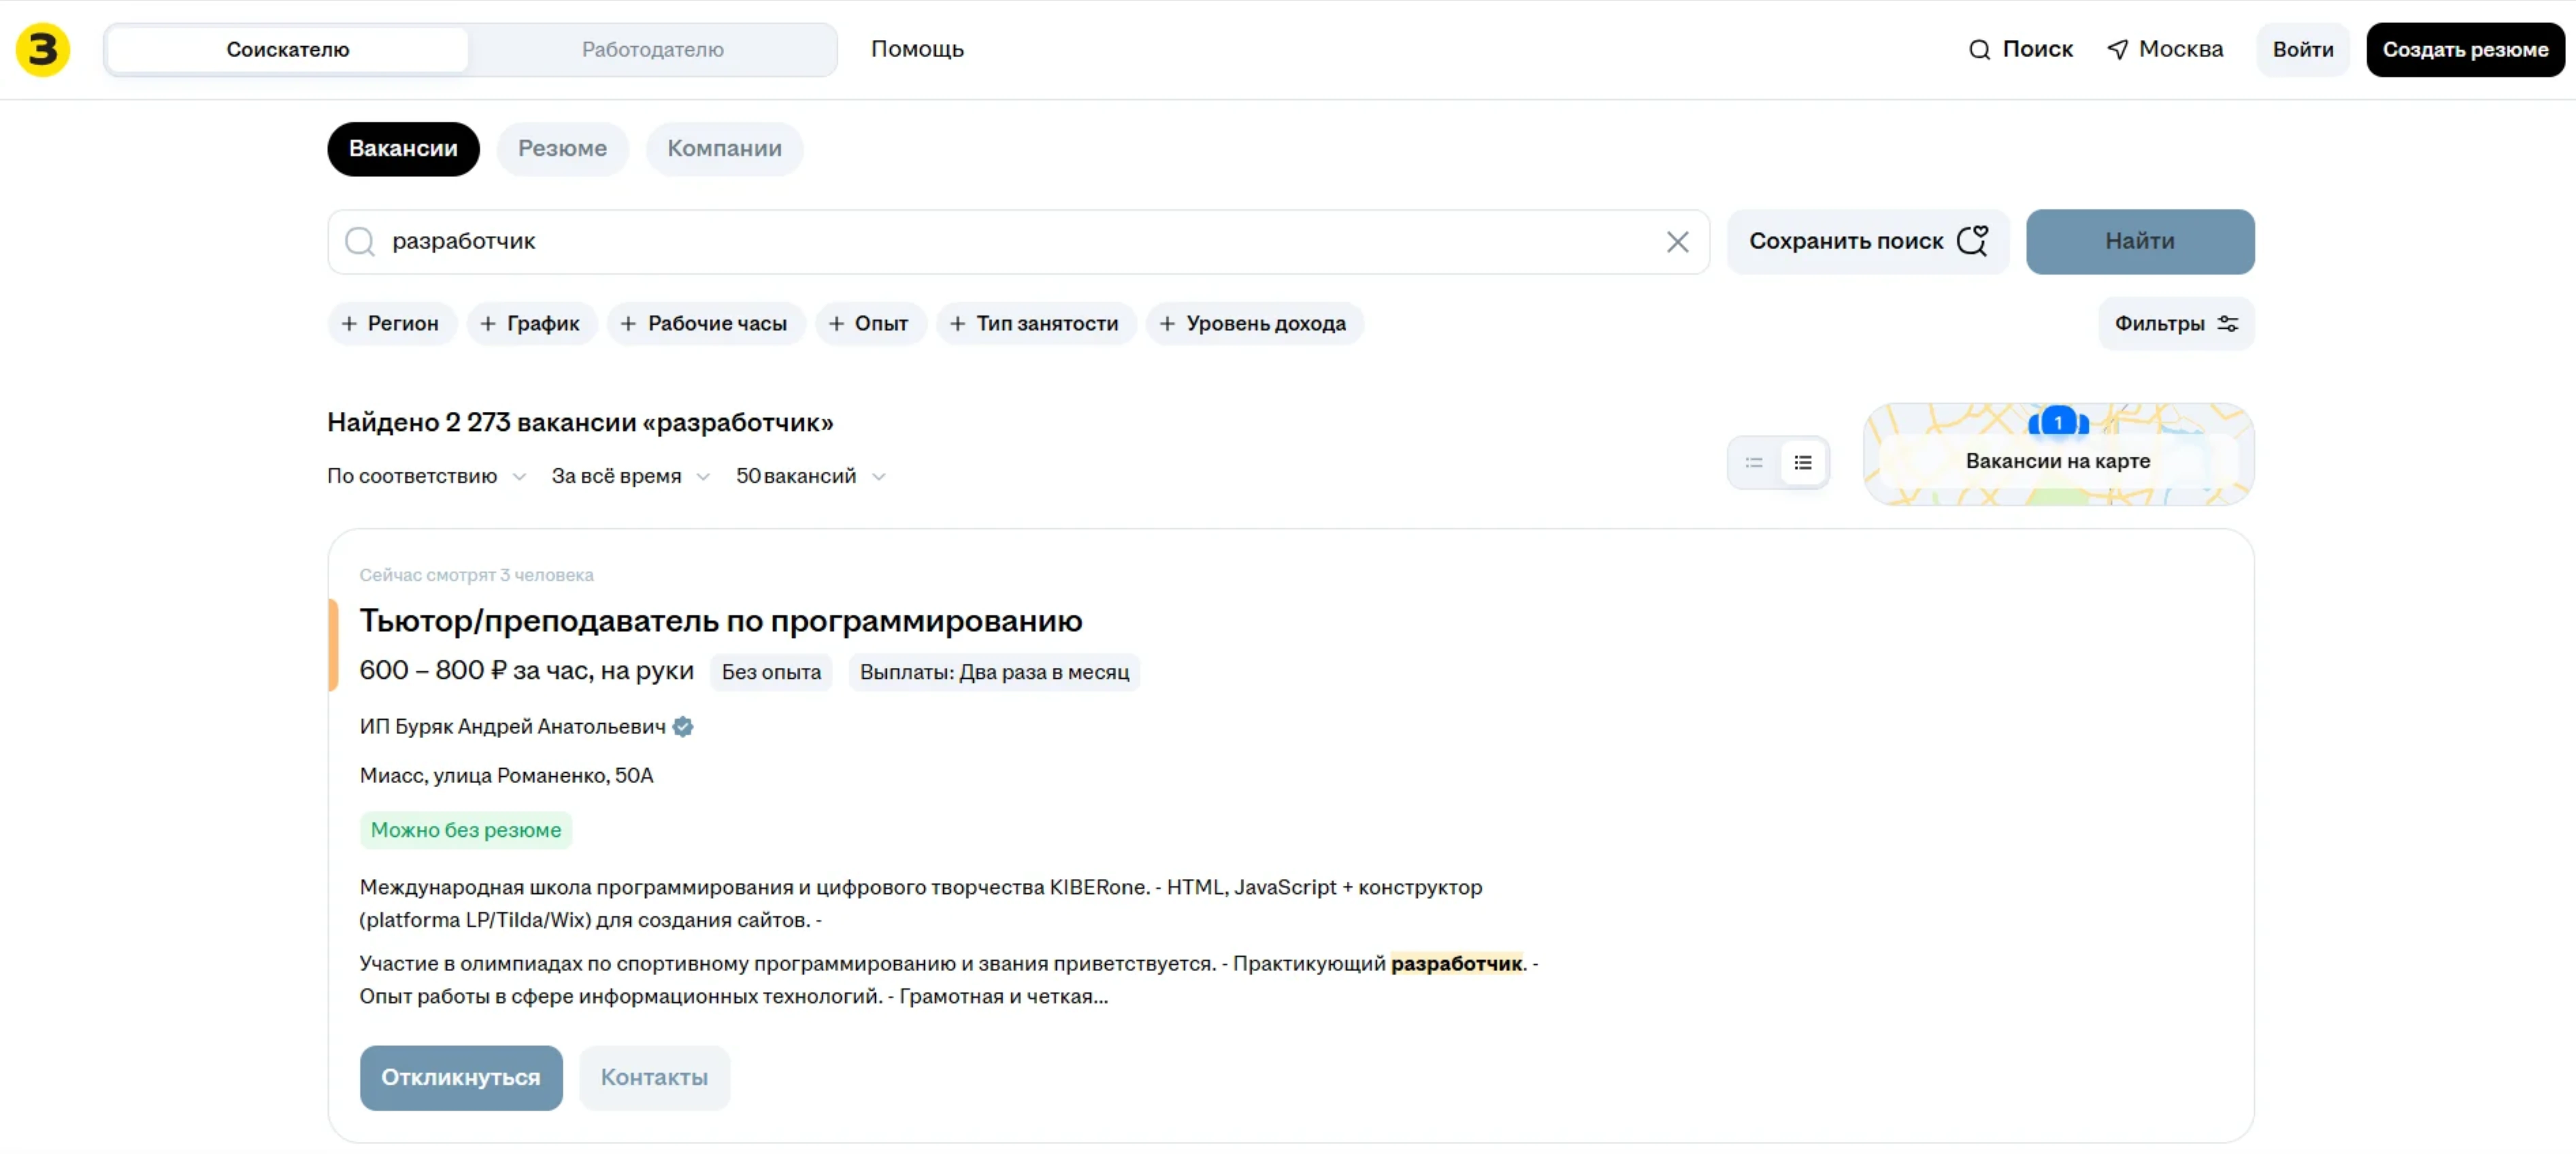Open the Уровень дохода filter chip
This screenshot has width=2576, height=1154.
point(1255,324)
